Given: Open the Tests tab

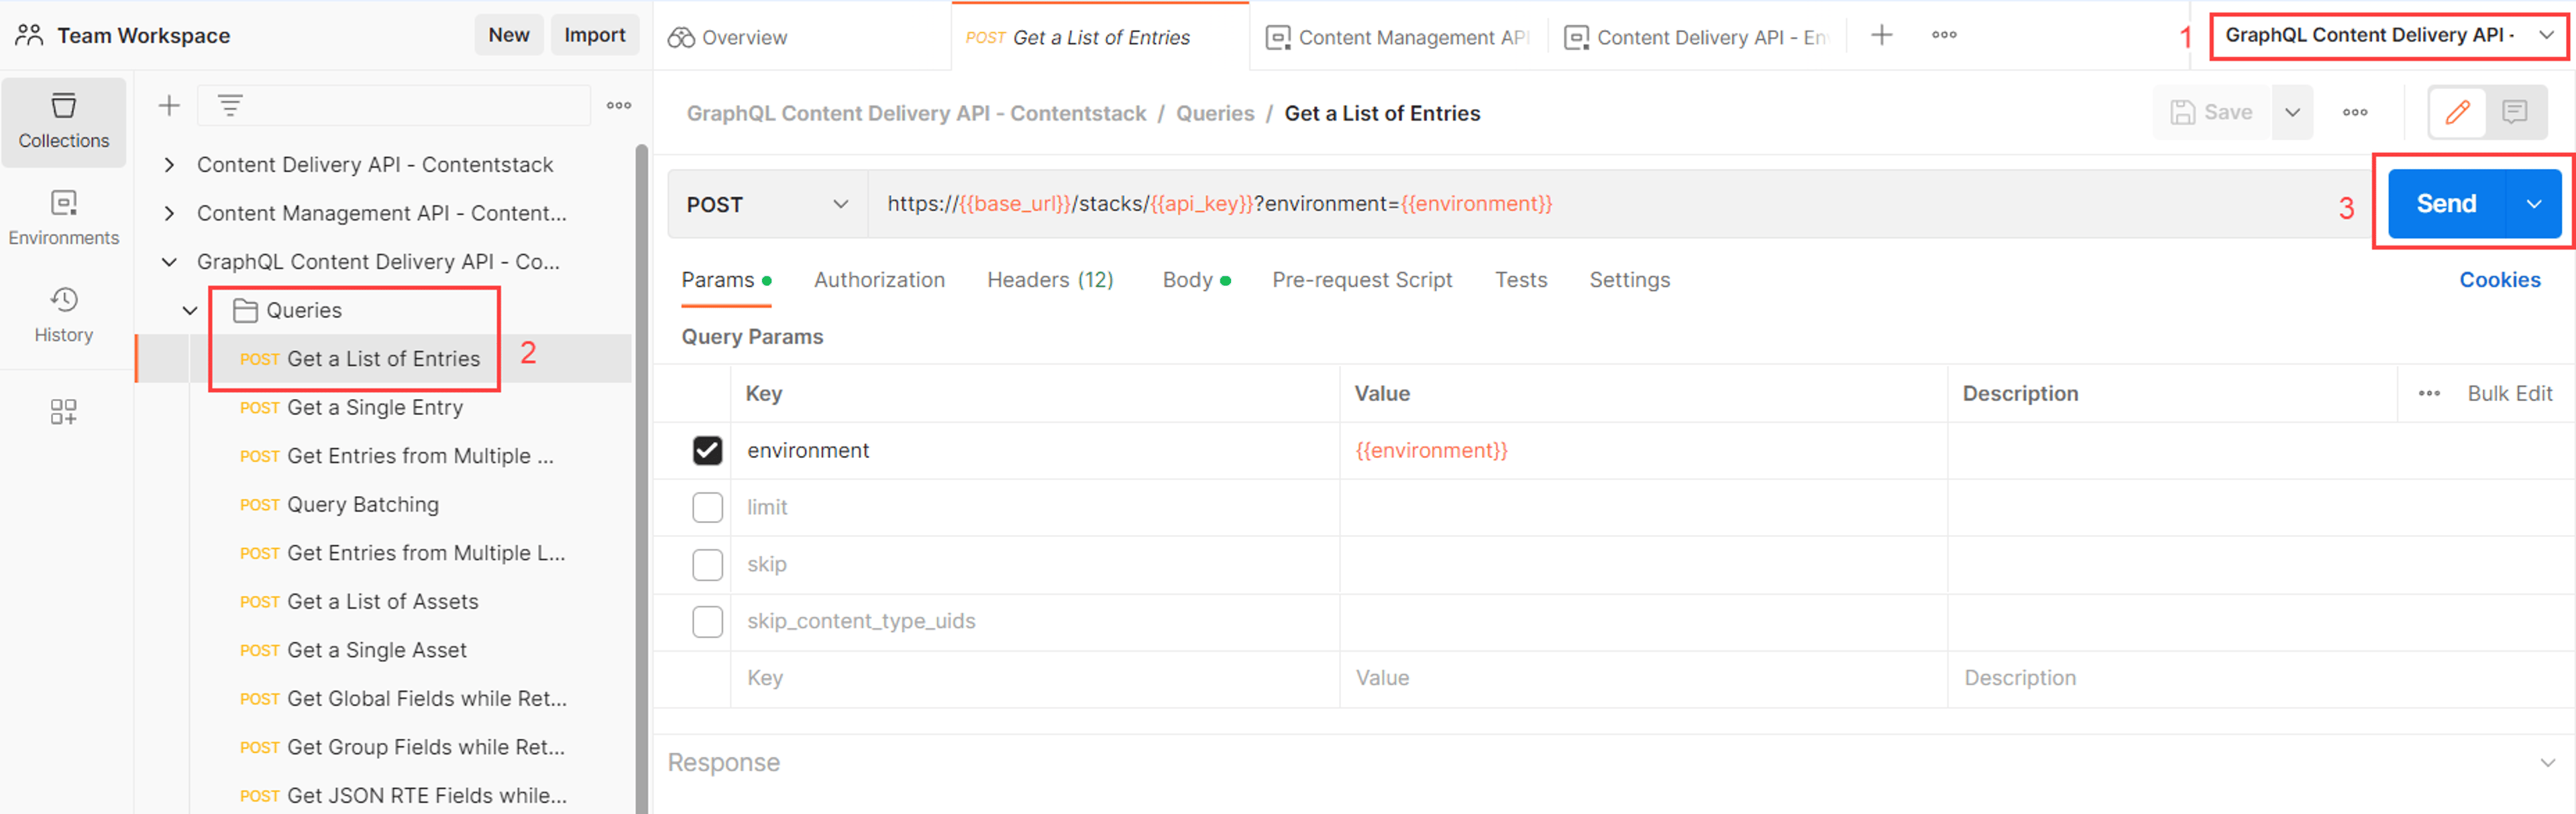Looking at the screenshot, I should [1520, 280].
